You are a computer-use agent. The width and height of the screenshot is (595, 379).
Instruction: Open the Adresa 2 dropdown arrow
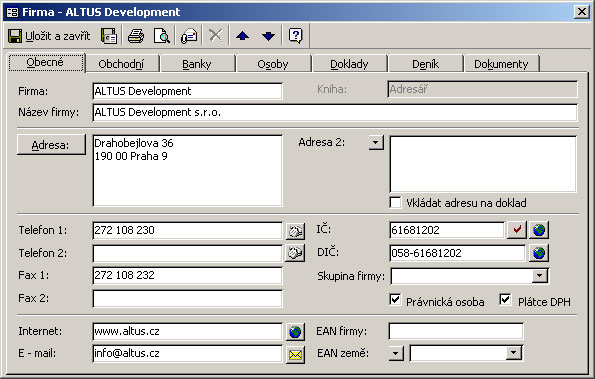(x=376, y=143)
